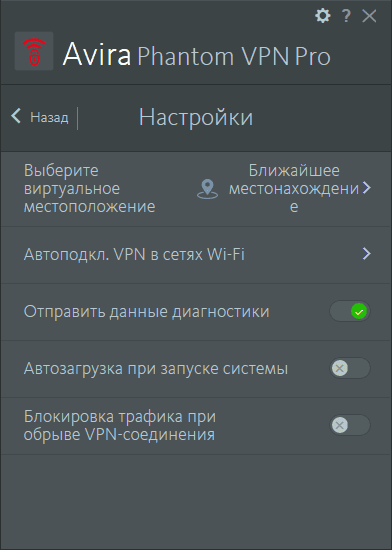Screen dimensions: 392x550
Task: Click the Отправить данные диагностики label
Action: click(x=147, y=311)
